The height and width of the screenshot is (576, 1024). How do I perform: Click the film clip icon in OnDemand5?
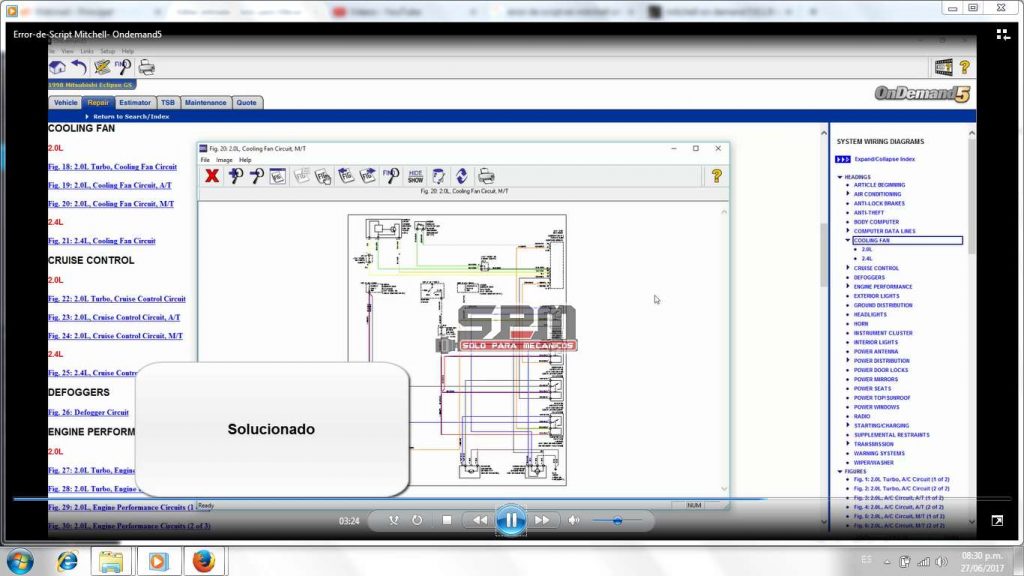coord(944,67)
